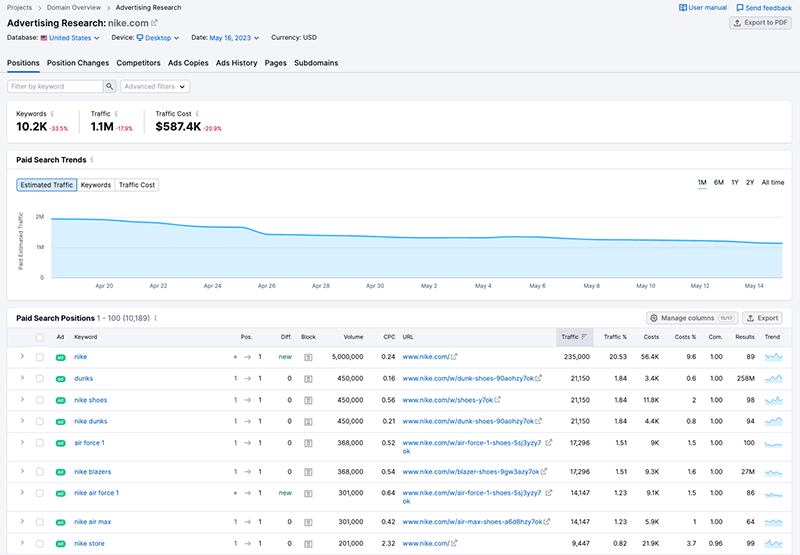The width and height of the screenshot is (800, 555).
Task: Click the SERP block icon in dunks row
Action: coord(308,379)
